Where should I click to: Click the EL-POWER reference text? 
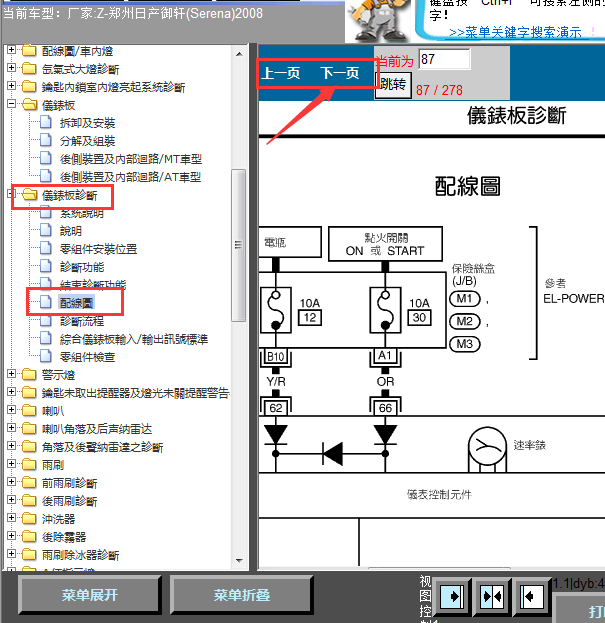point(574,299)
